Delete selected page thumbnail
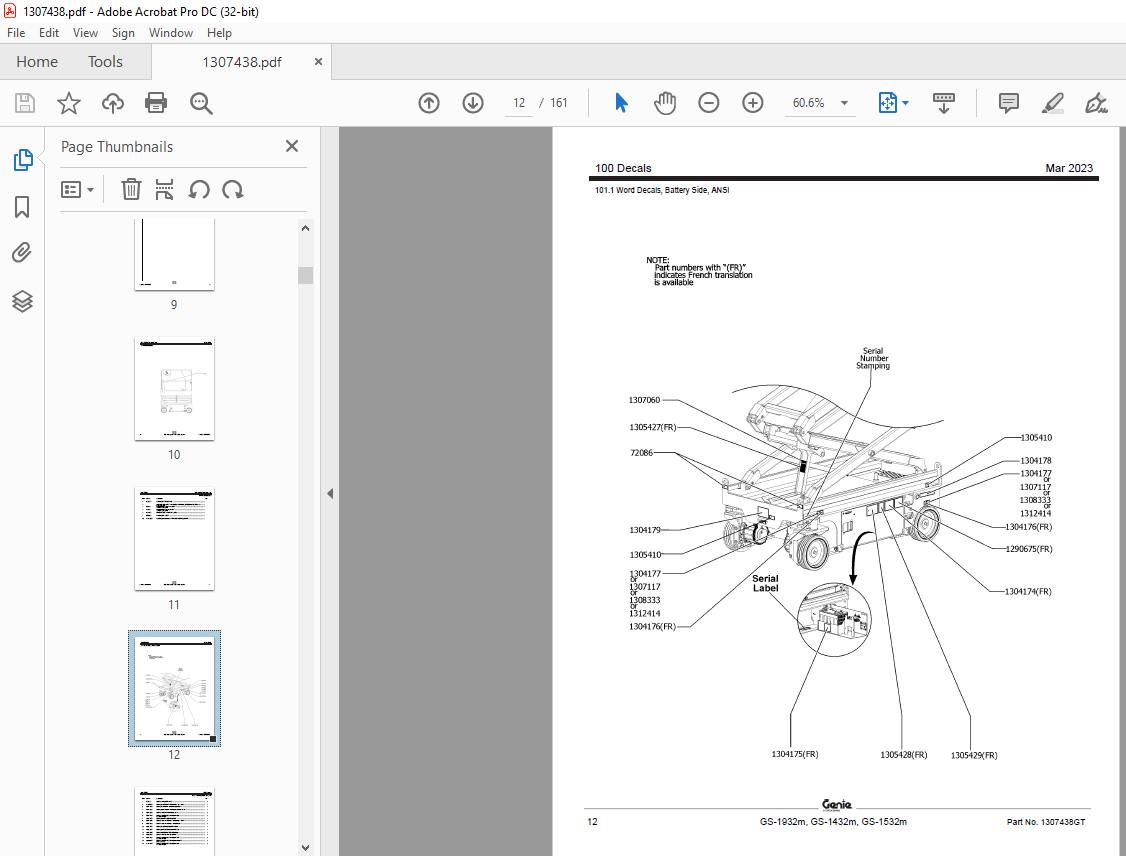The height and width of the screenshot is (856, 1126). pyautogui.click(x=131, y=190)
